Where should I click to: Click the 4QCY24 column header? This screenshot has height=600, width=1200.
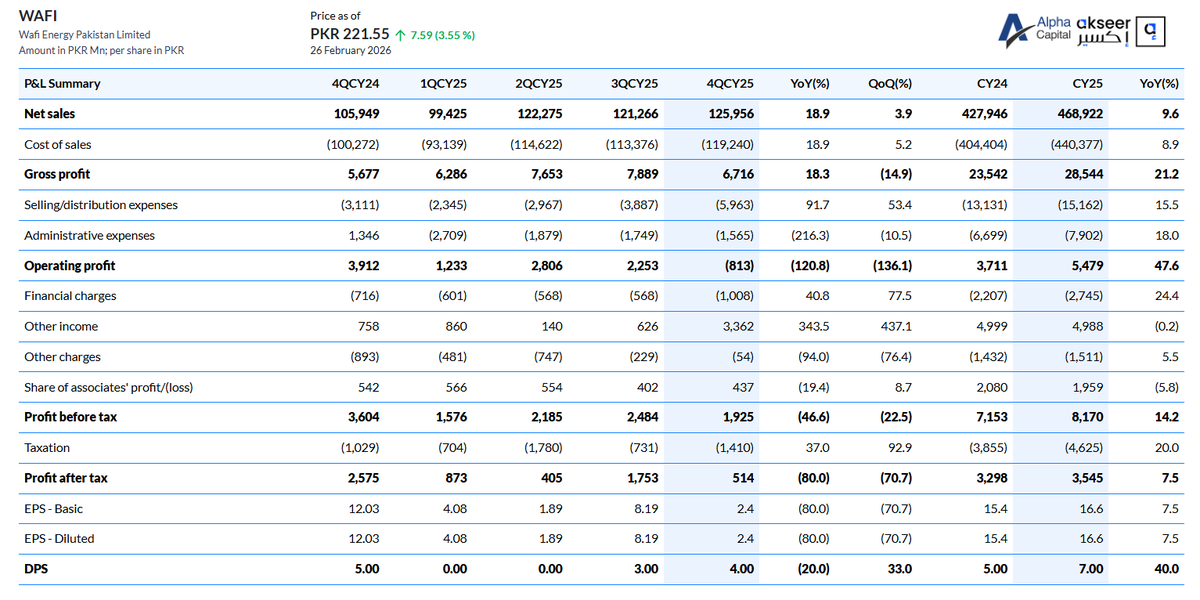(x=355, y=84)
